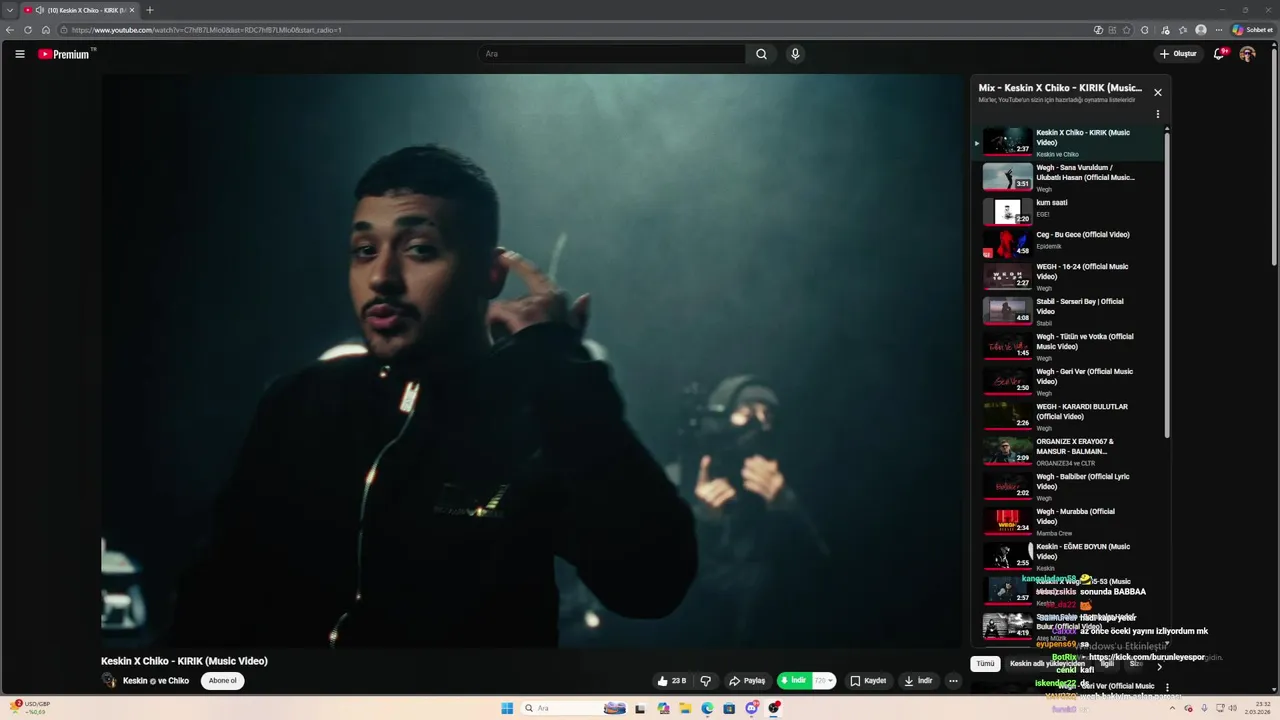Play WEGH - KARARDI BULUTLAR playlist item
Screen dimensions: 1280x720
(1068, 416)
